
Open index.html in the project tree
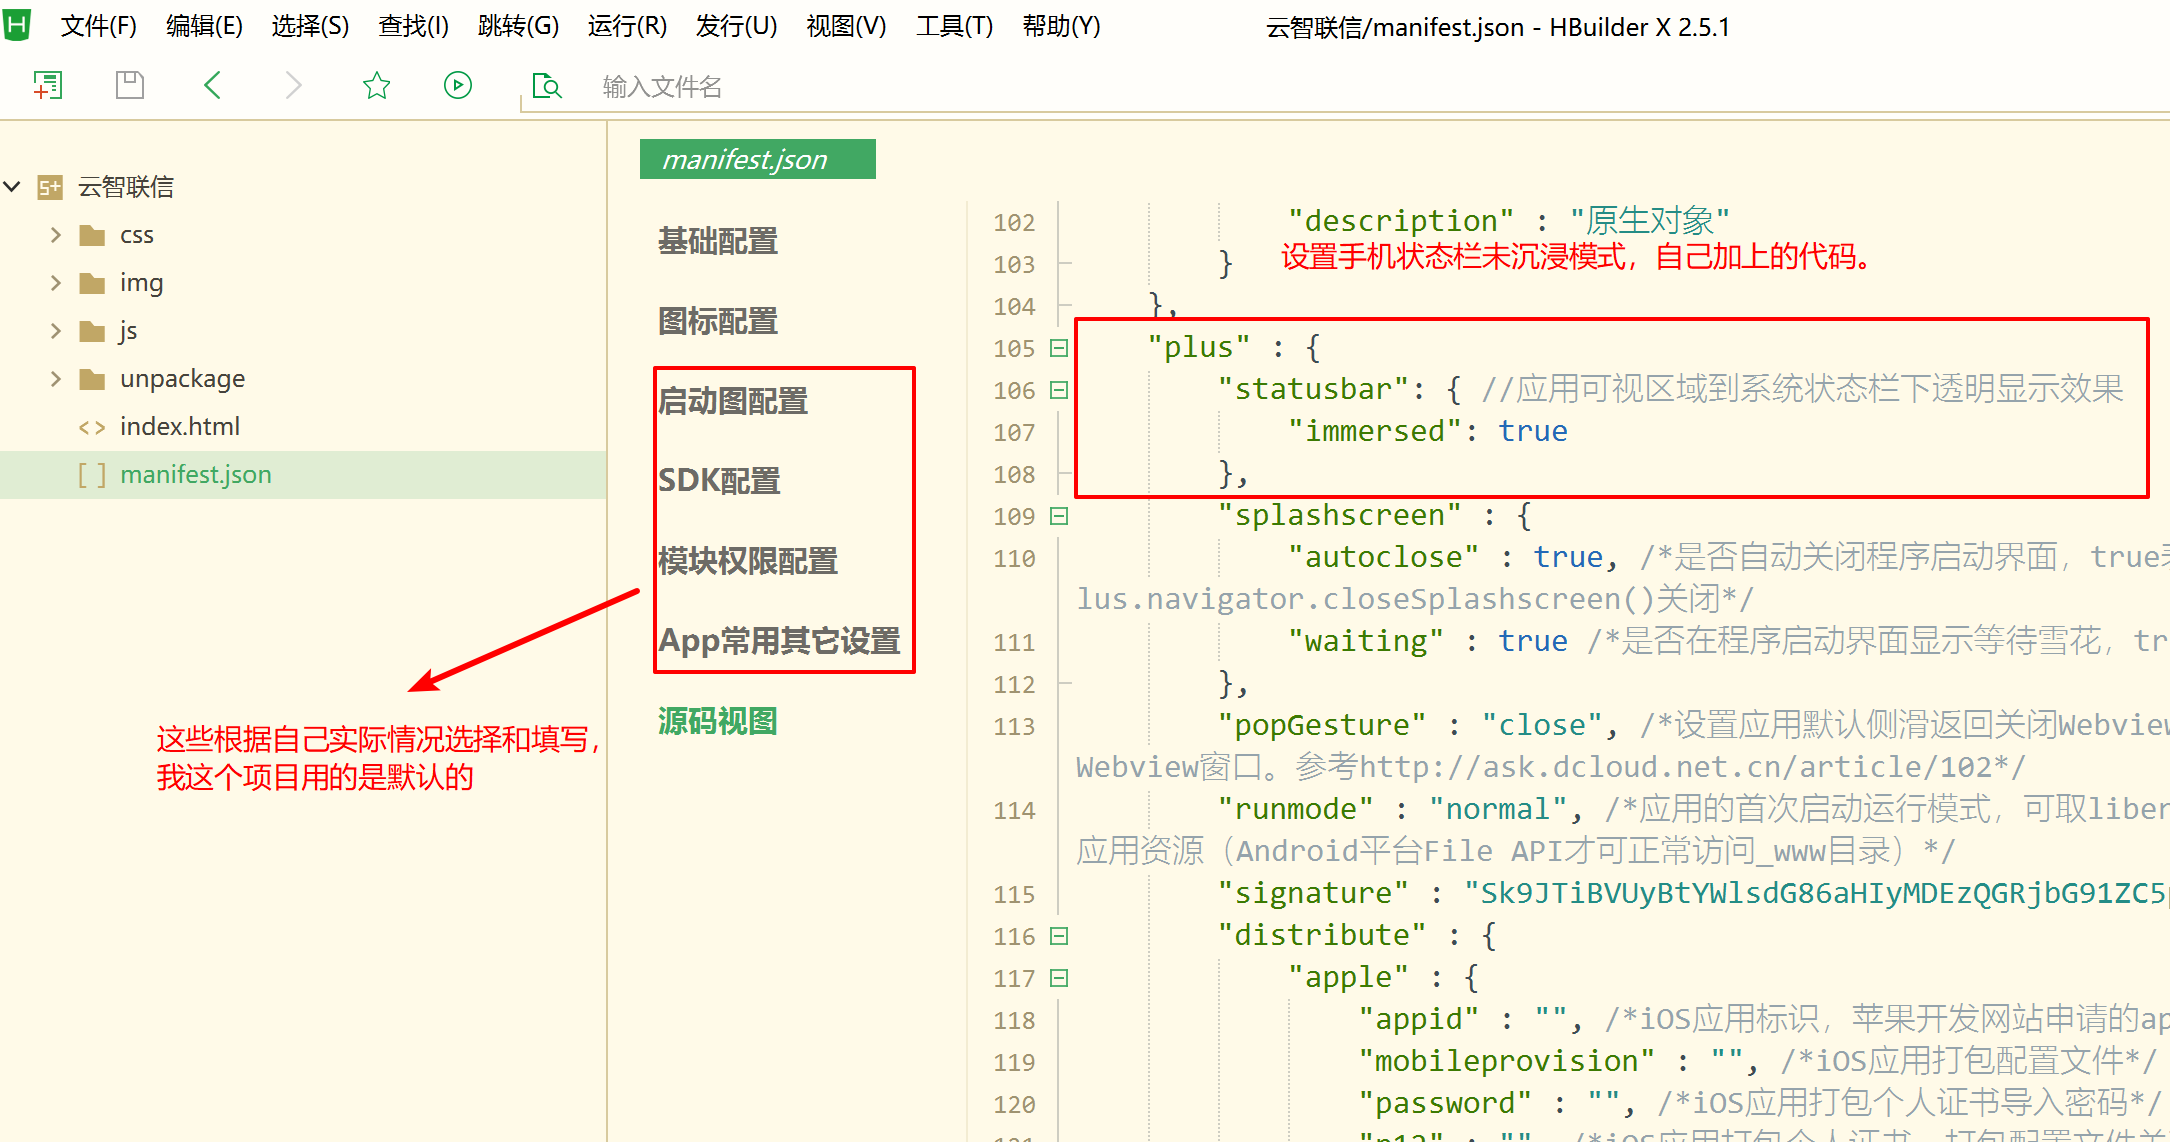coord(180,427)
